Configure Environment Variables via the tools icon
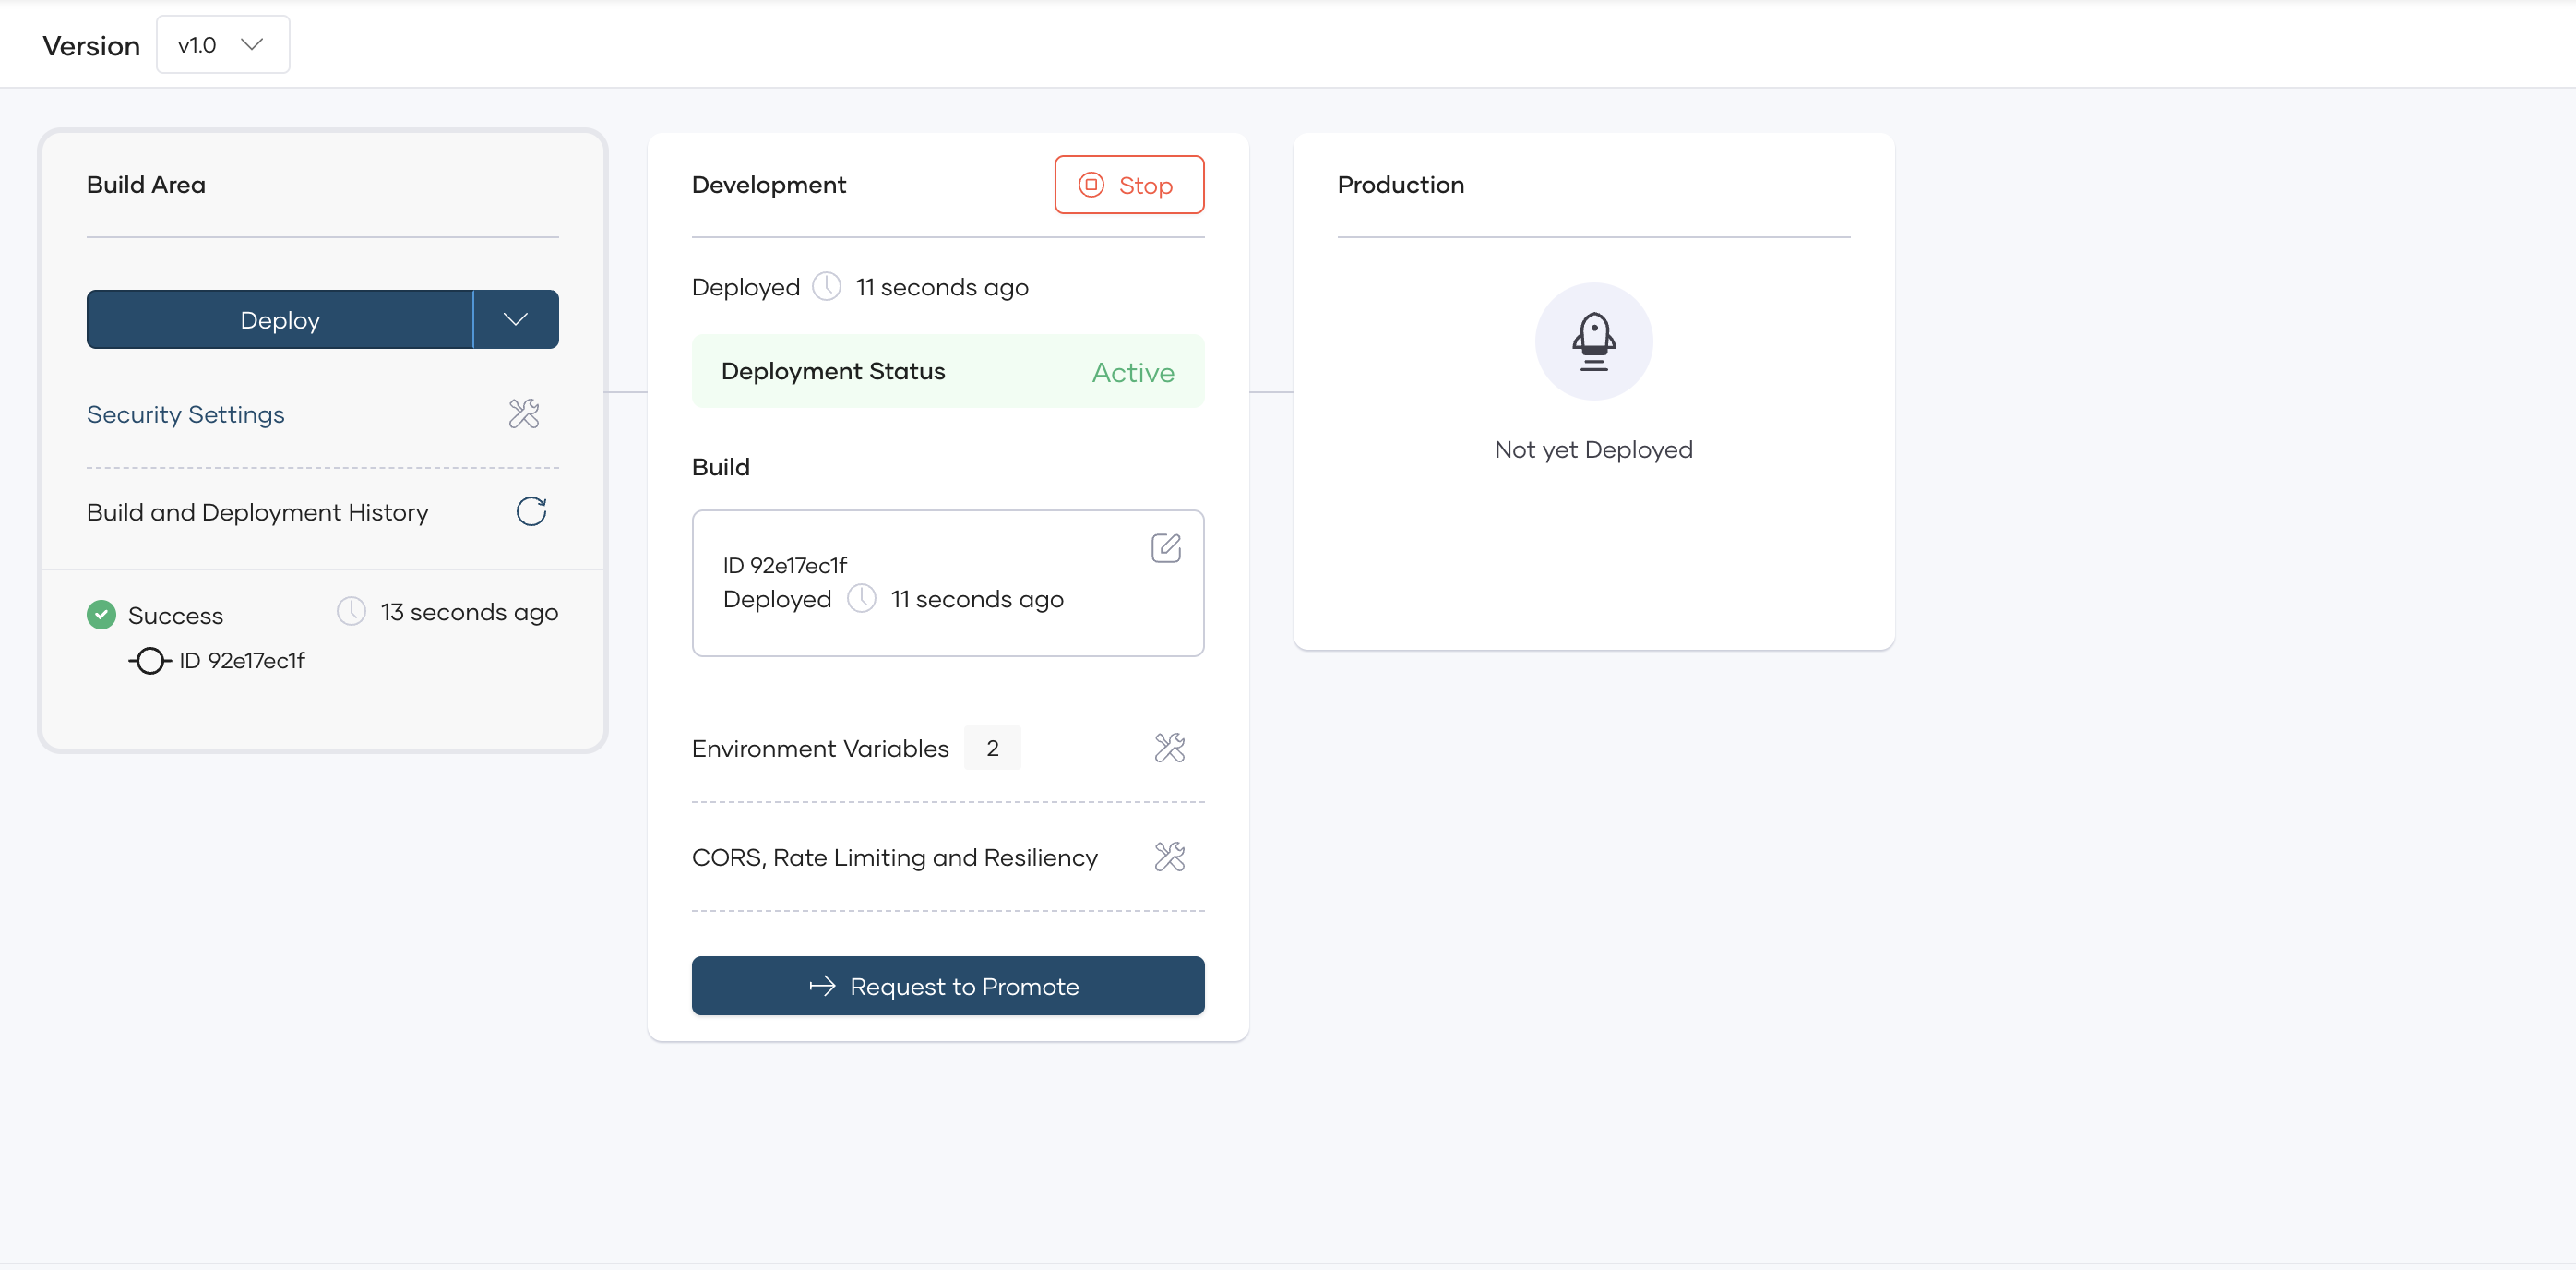 tap(1169, 747)
